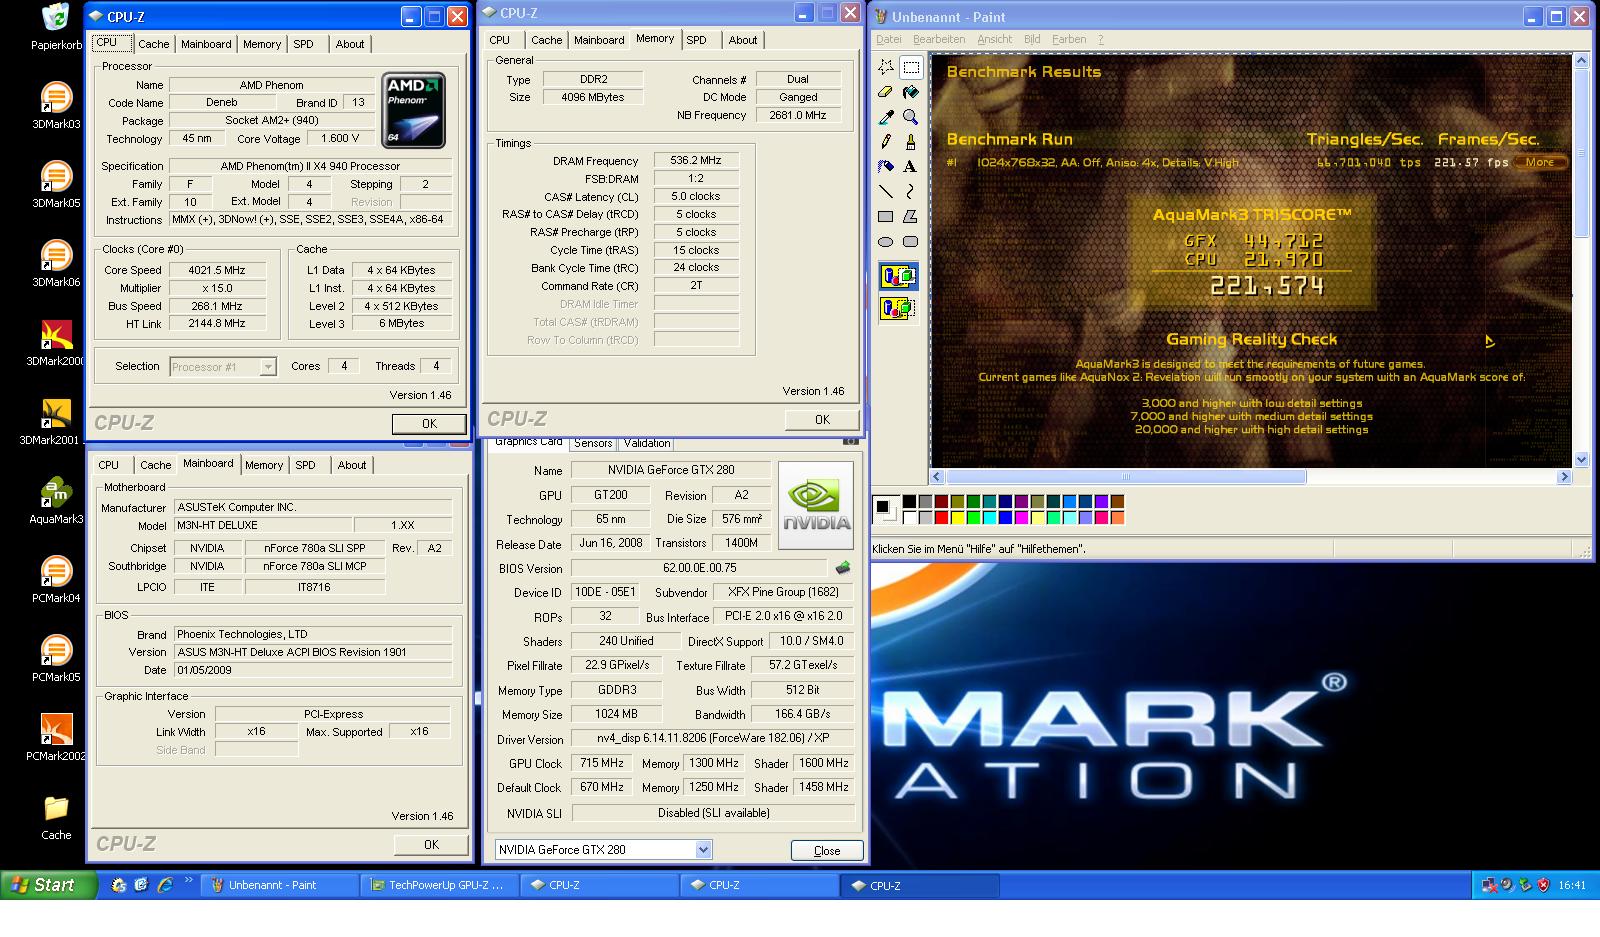Click the GPU-Z Close button
The image size is (1600, 937).
(x=827, y=851)
